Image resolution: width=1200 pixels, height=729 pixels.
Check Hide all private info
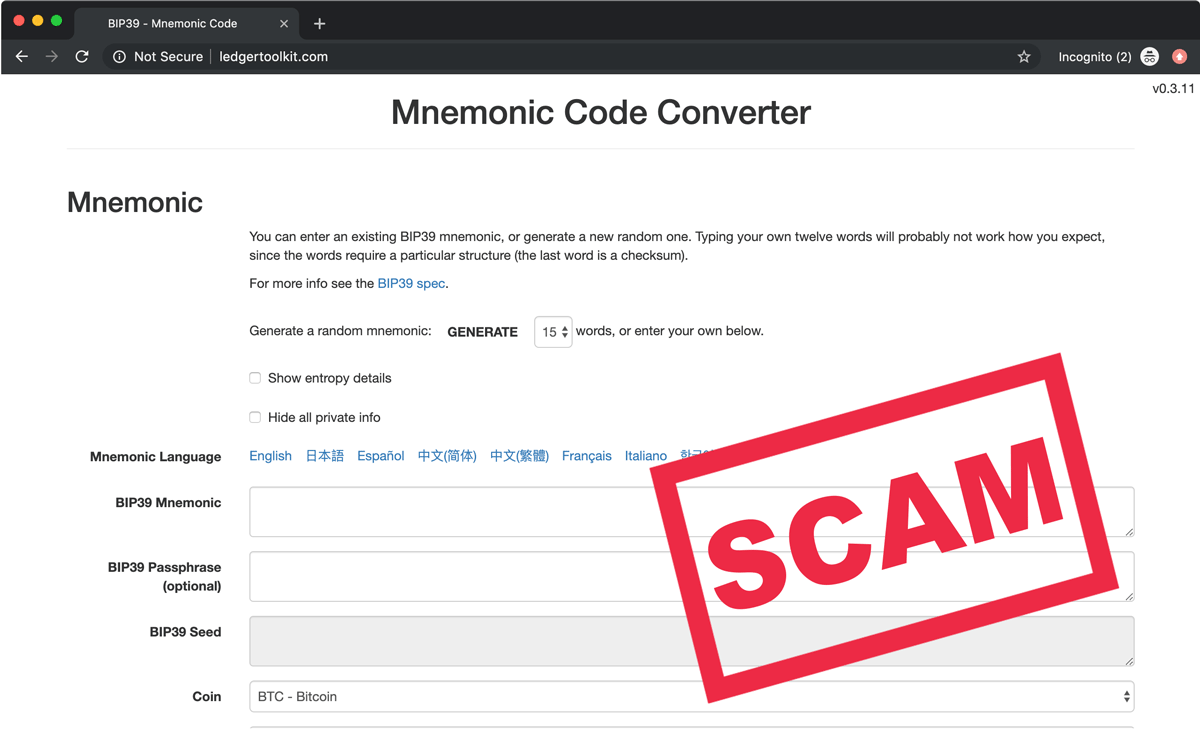255,417
